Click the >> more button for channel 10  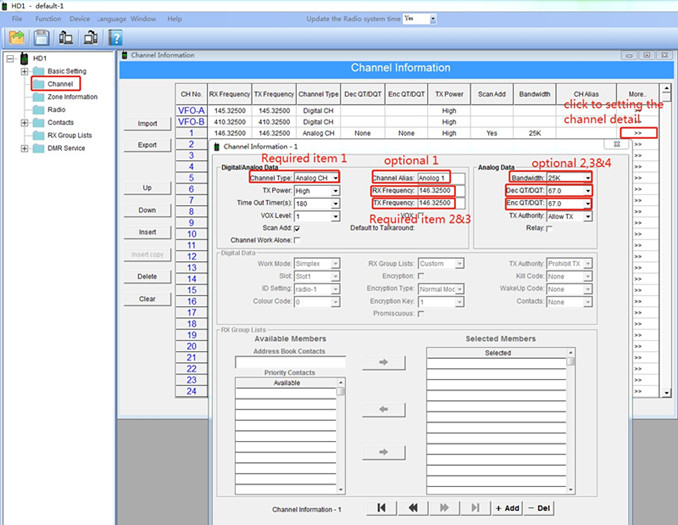(638, 234)
